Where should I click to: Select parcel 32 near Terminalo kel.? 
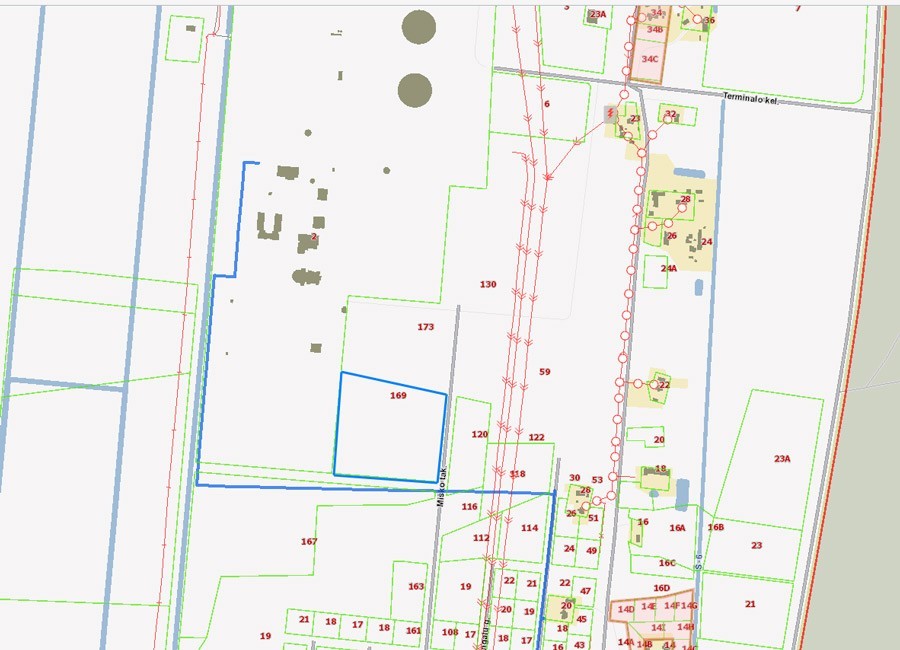click(x=670, y=114)
